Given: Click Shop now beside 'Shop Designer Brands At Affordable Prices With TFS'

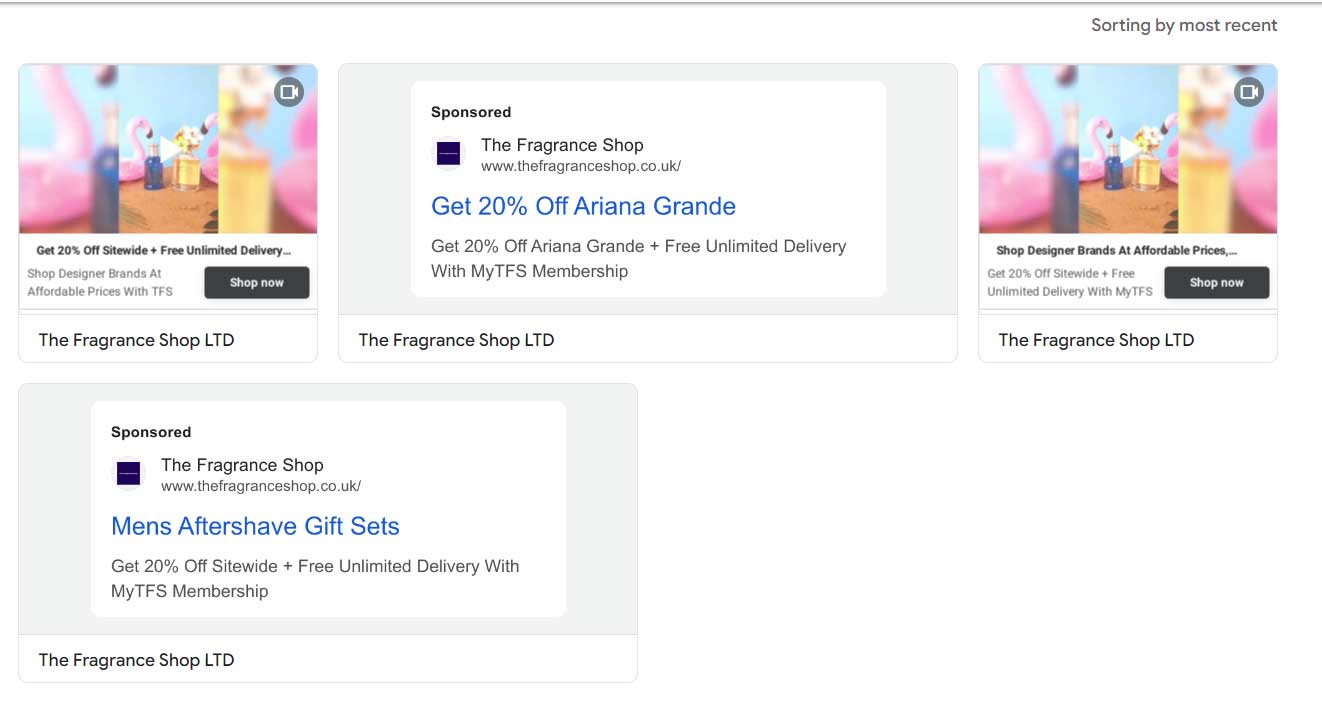Looking at the screenshot, I should 257,282.
